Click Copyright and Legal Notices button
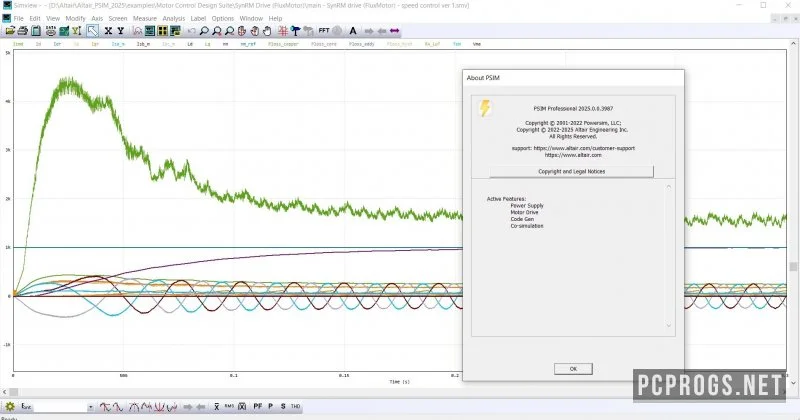Viewport: 800px width, 420px height. pyautogui.click(x=571, y=171)
